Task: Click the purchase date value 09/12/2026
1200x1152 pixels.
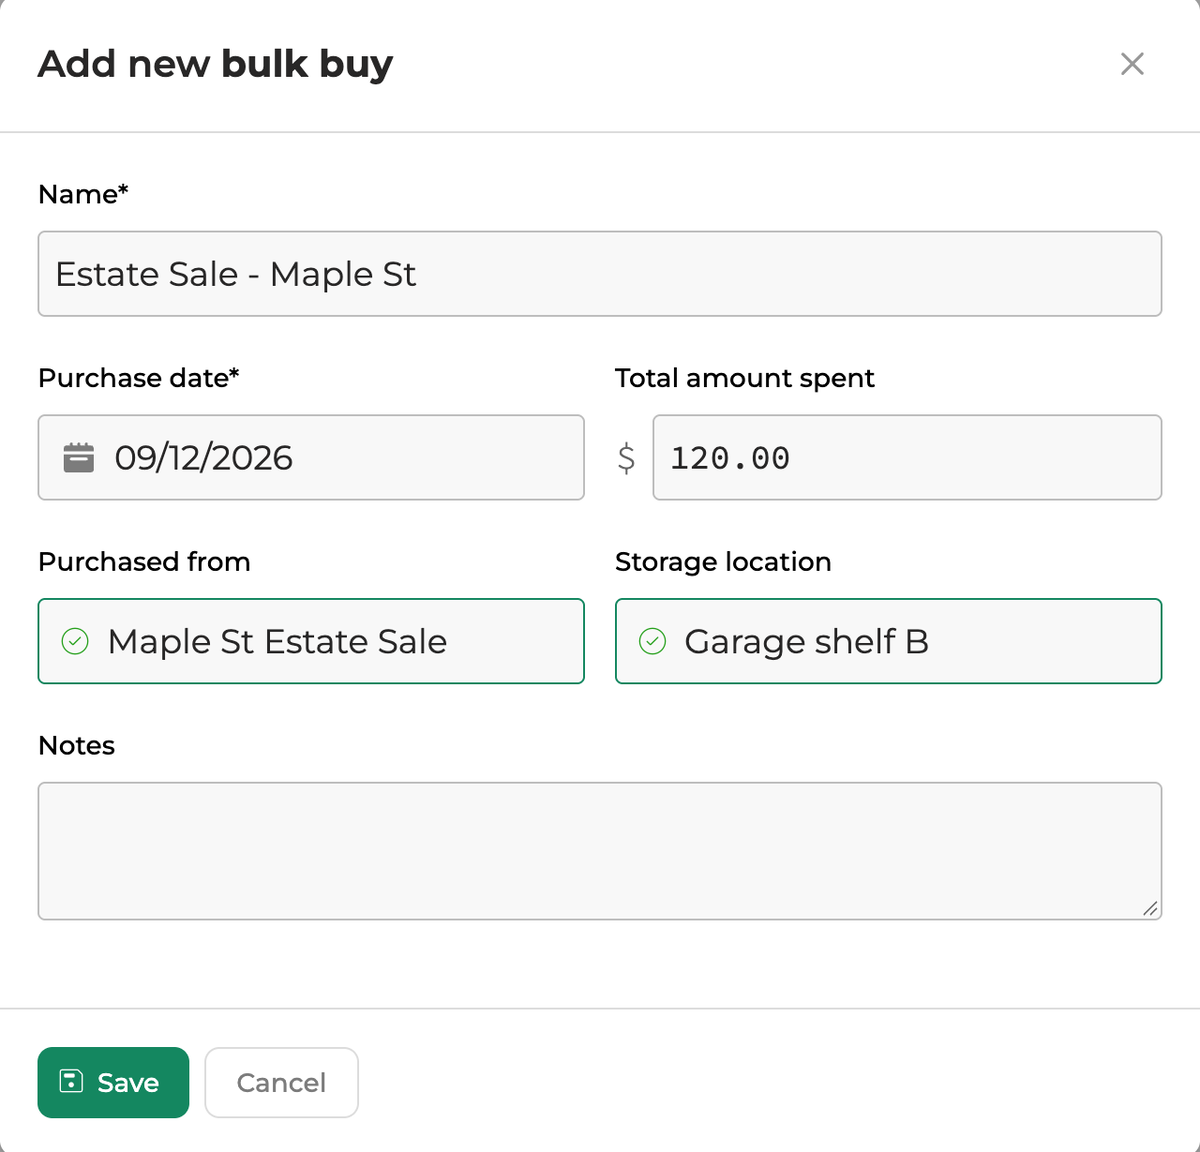Action: pyautogui.click(x=204, y=458)
